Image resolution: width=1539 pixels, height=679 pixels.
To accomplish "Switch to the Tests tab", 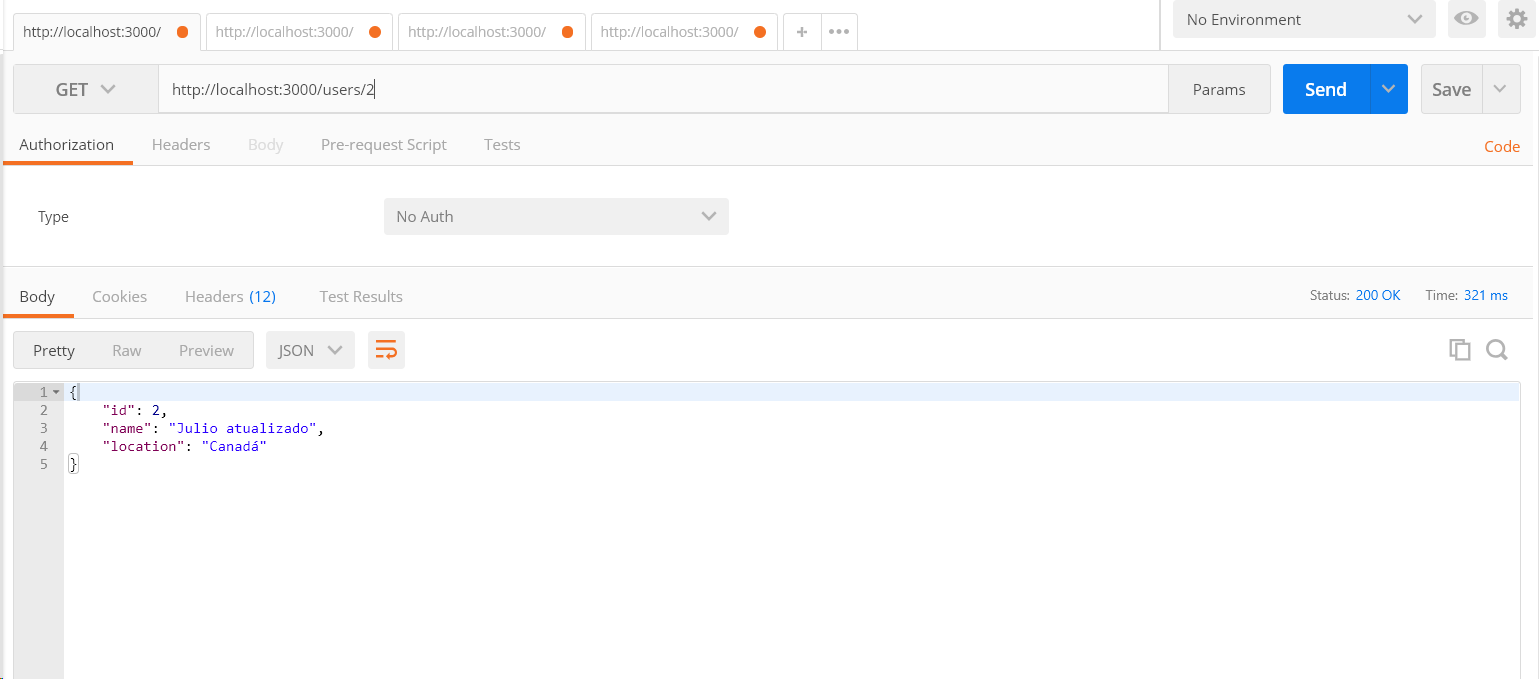I will click(501, 144).
